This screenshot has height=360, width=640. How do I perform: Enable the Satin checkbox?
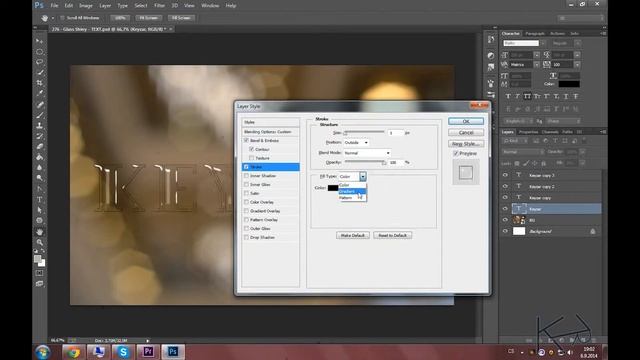pyautogui.click(x=246, y=193)
